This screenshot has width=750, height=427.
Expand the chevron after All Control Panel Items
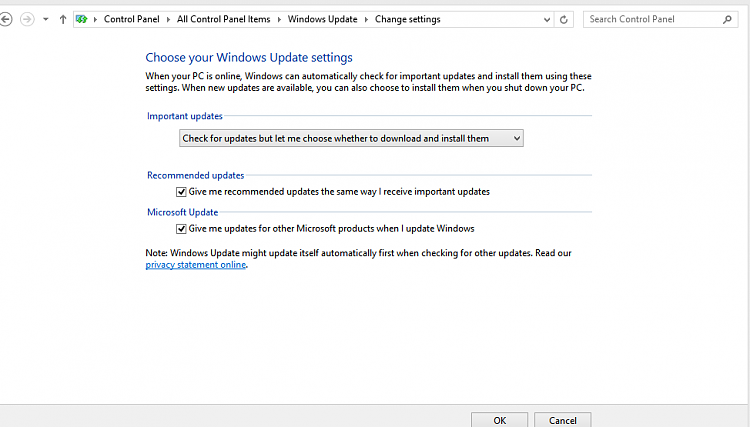coord(279,20)
